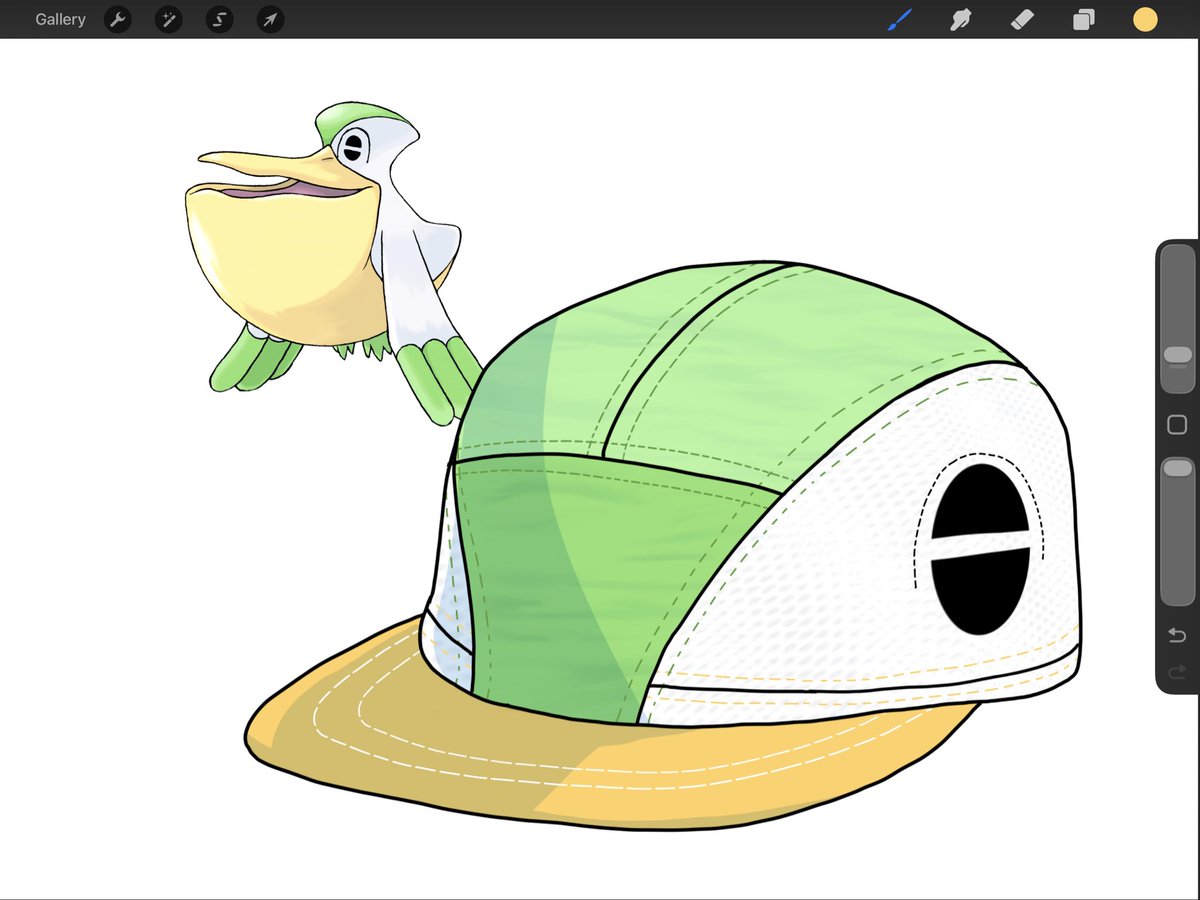Viewport: 1200px width, 900px height.
Task: Activate the Selection tool
Action: click(x=219, y=19)
